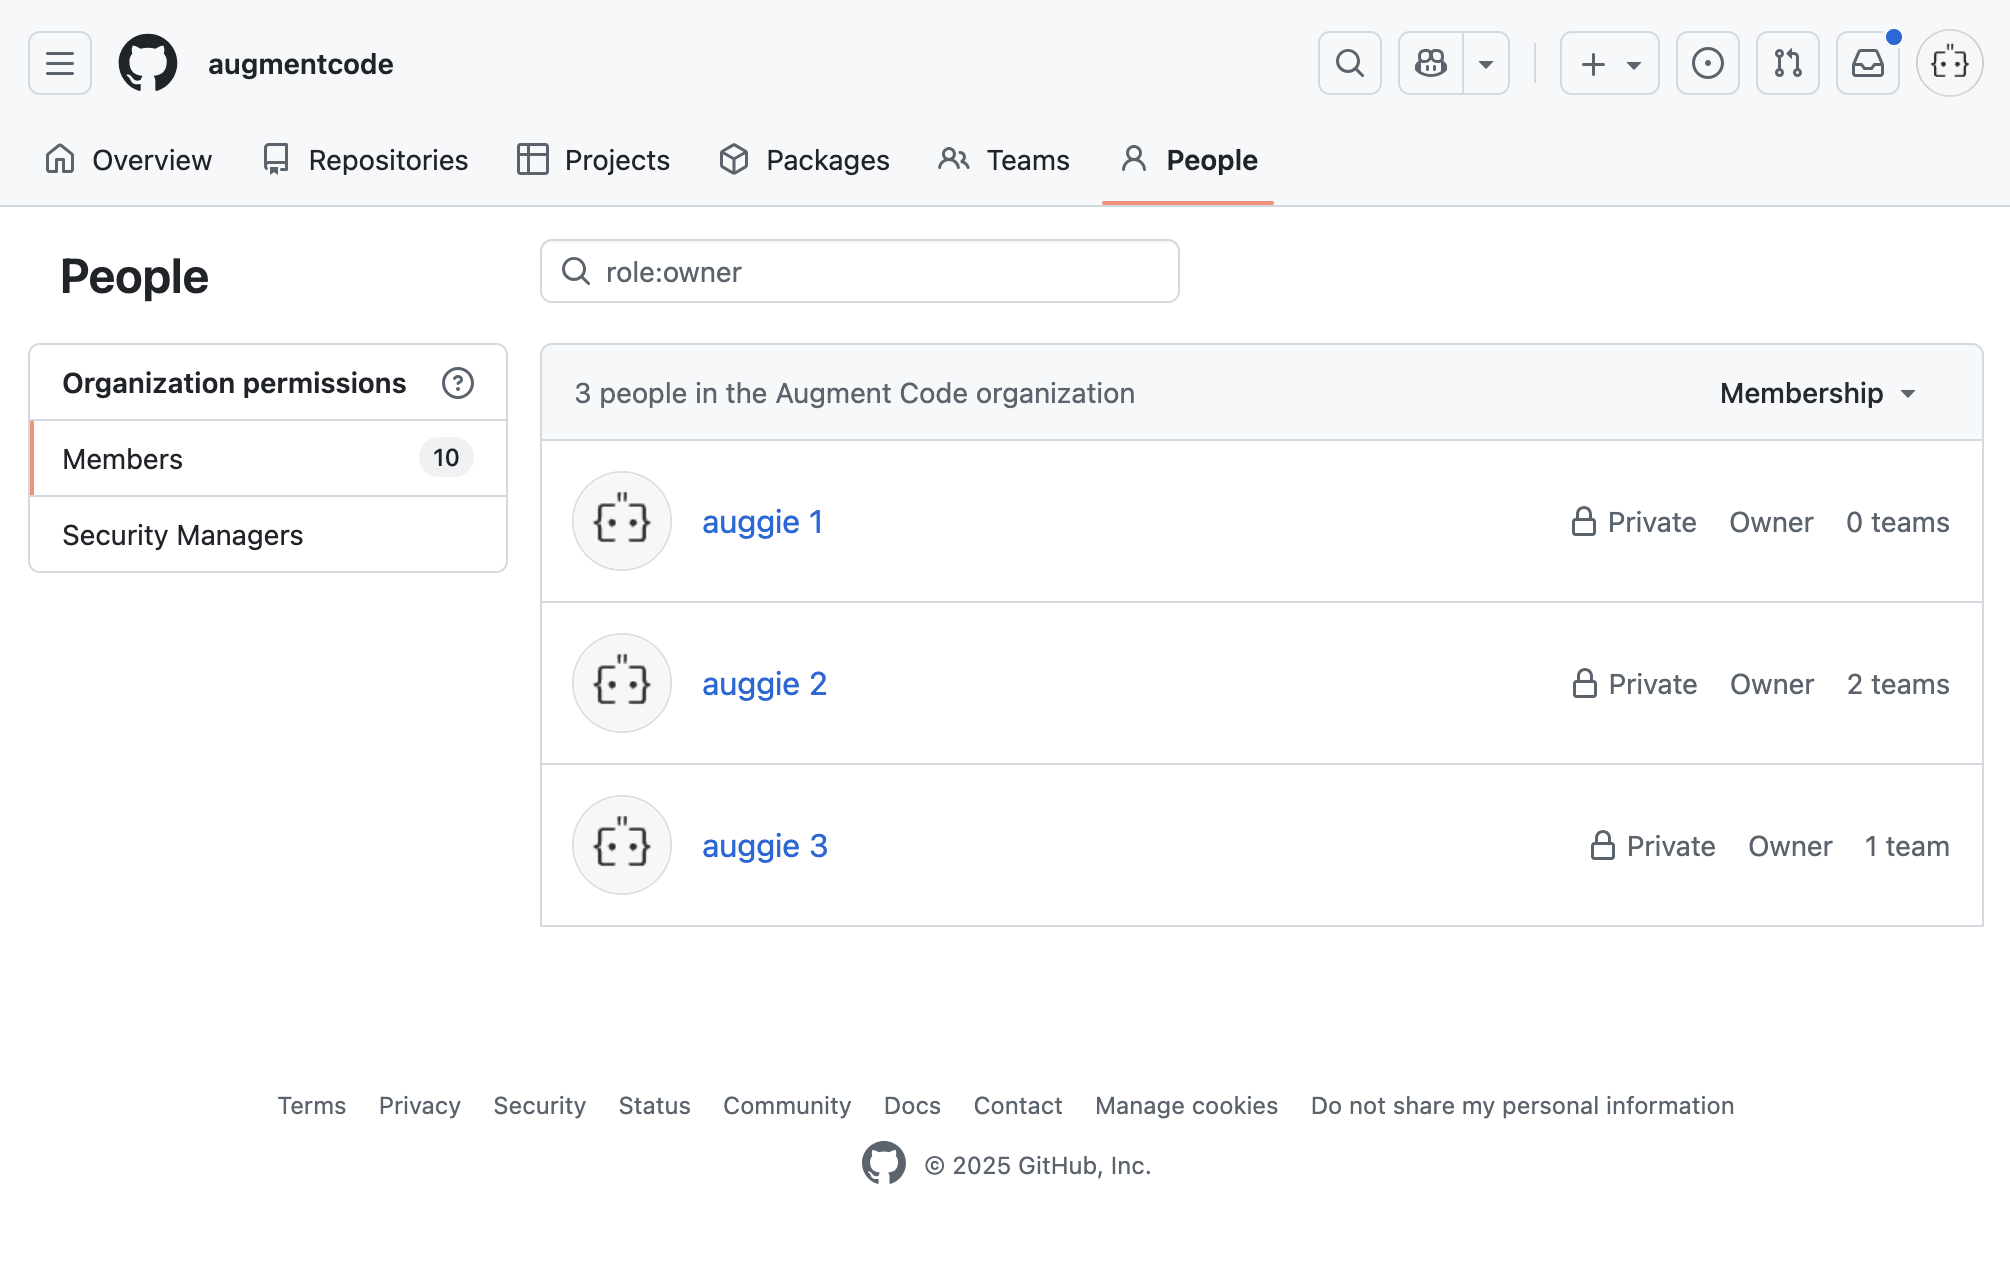Click the footer GitHub logo
Screen dimensions: 2010x1284
884,1163
